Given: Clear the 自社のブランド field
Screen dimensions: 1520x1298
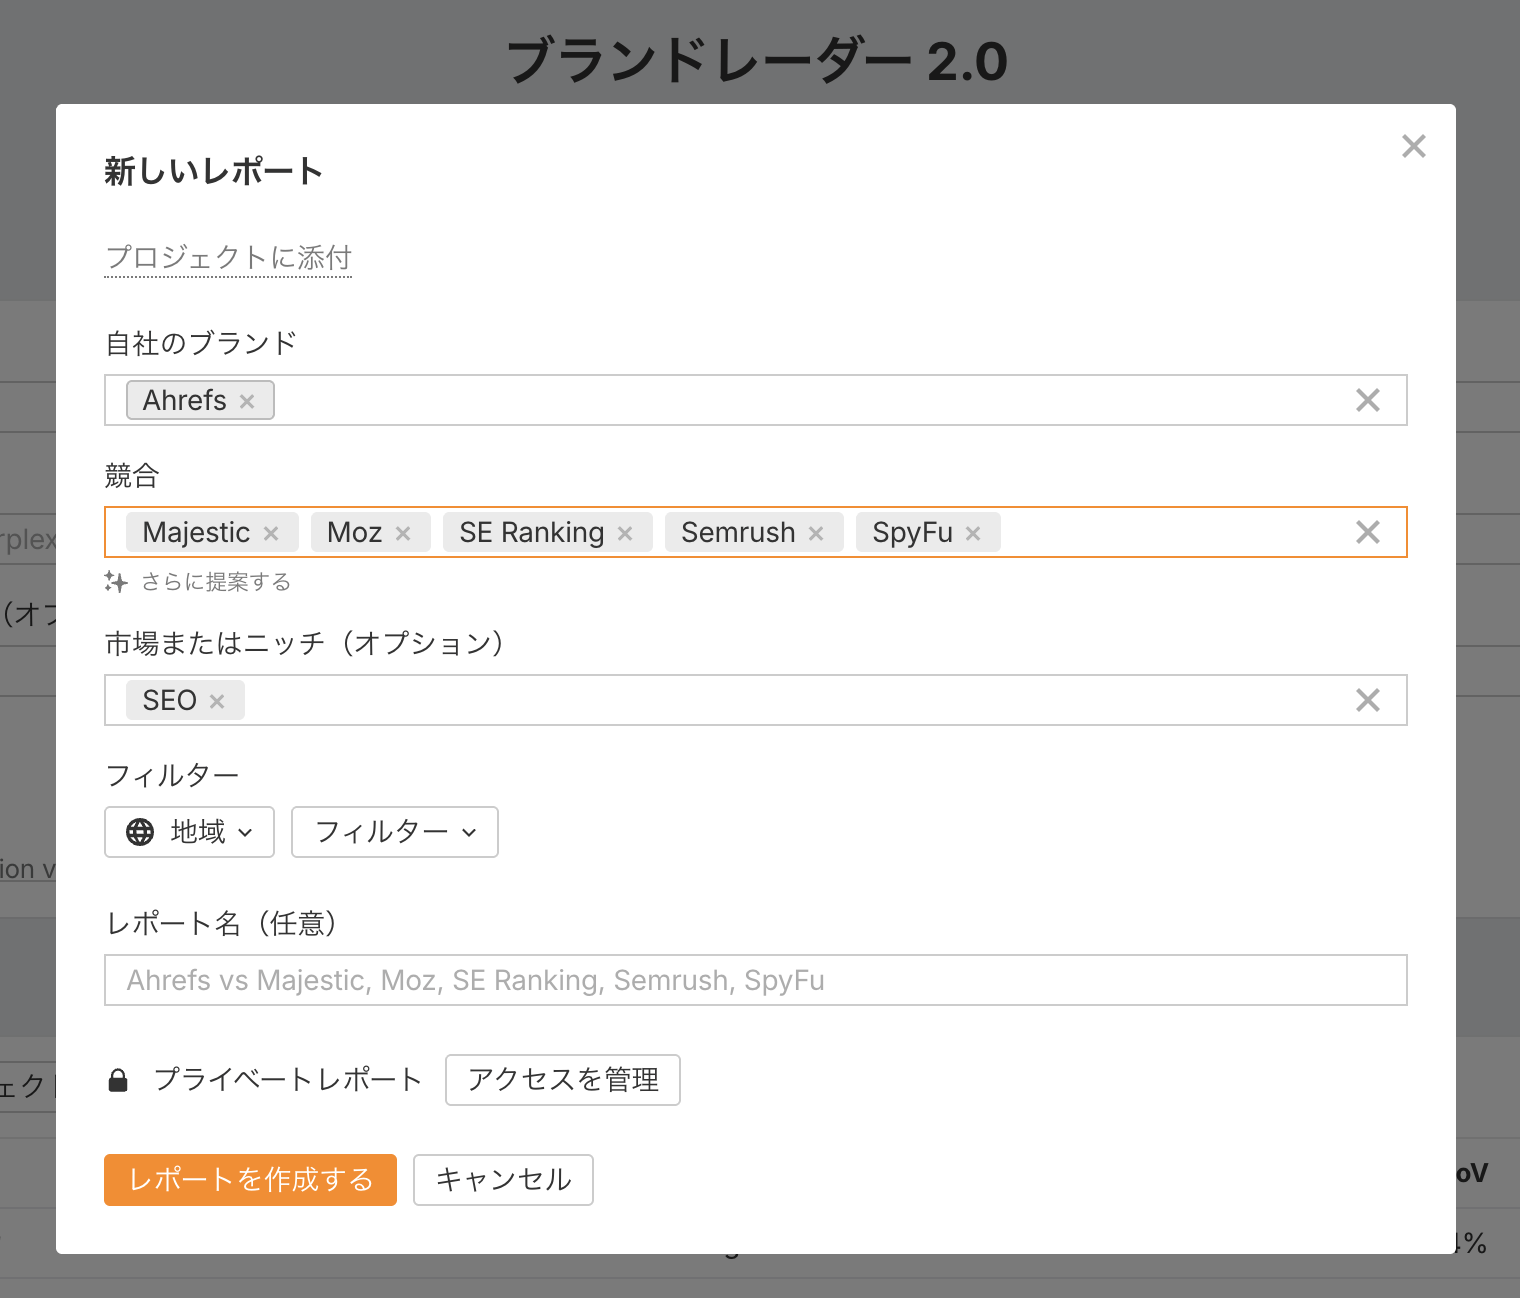Looking at the screenshot, I should pos(1367,400).
